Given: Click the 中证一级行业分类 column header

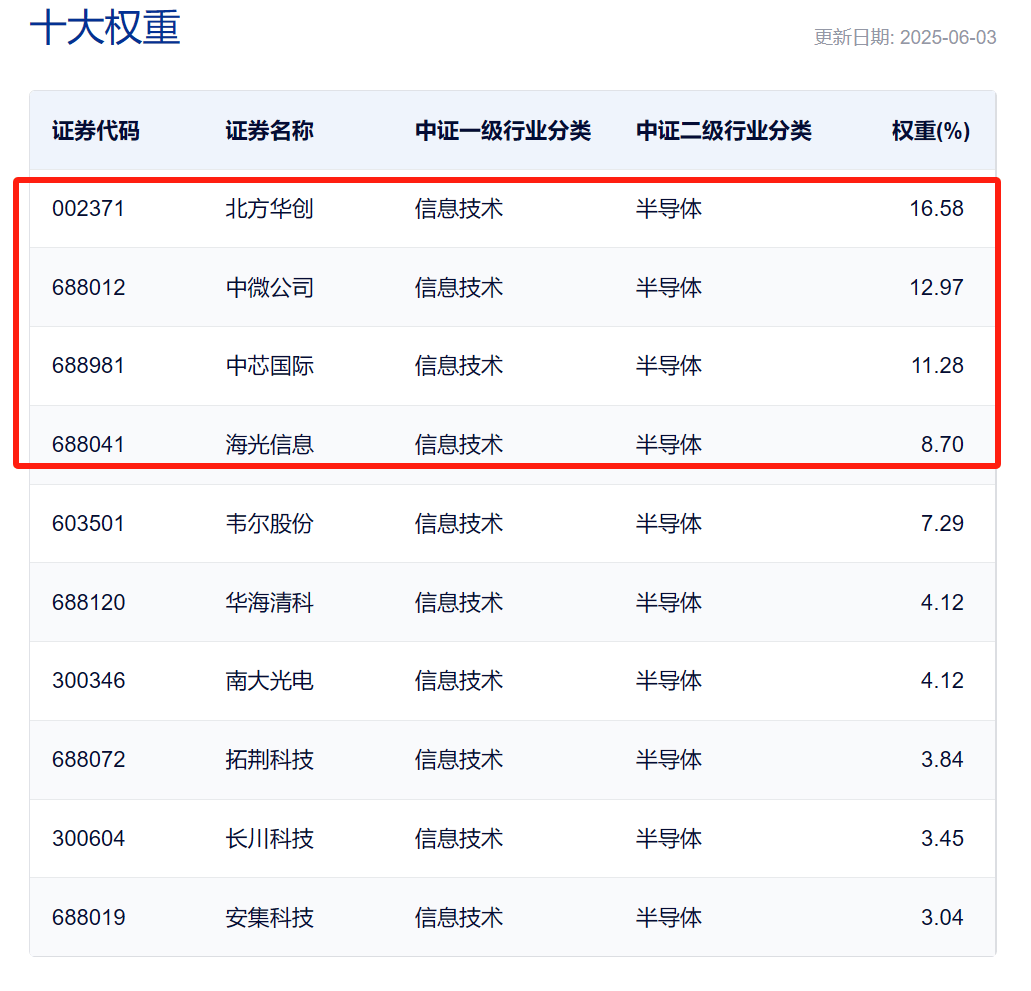Looking at the screenshot, I should tap(503, 131).
